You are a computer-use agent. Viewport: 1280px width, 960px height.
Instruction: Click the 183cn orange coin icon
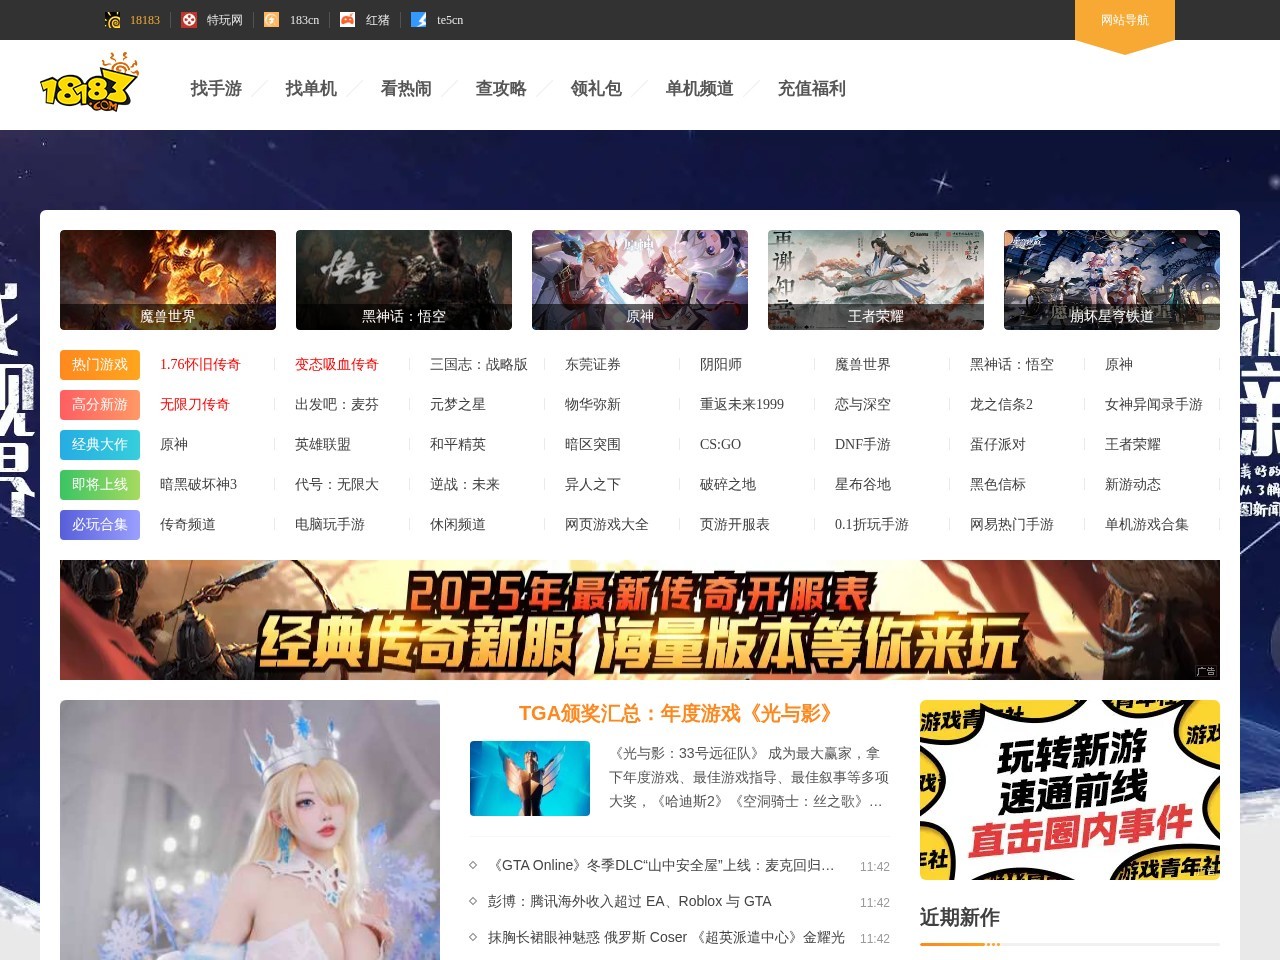click(x=270, y=19)
